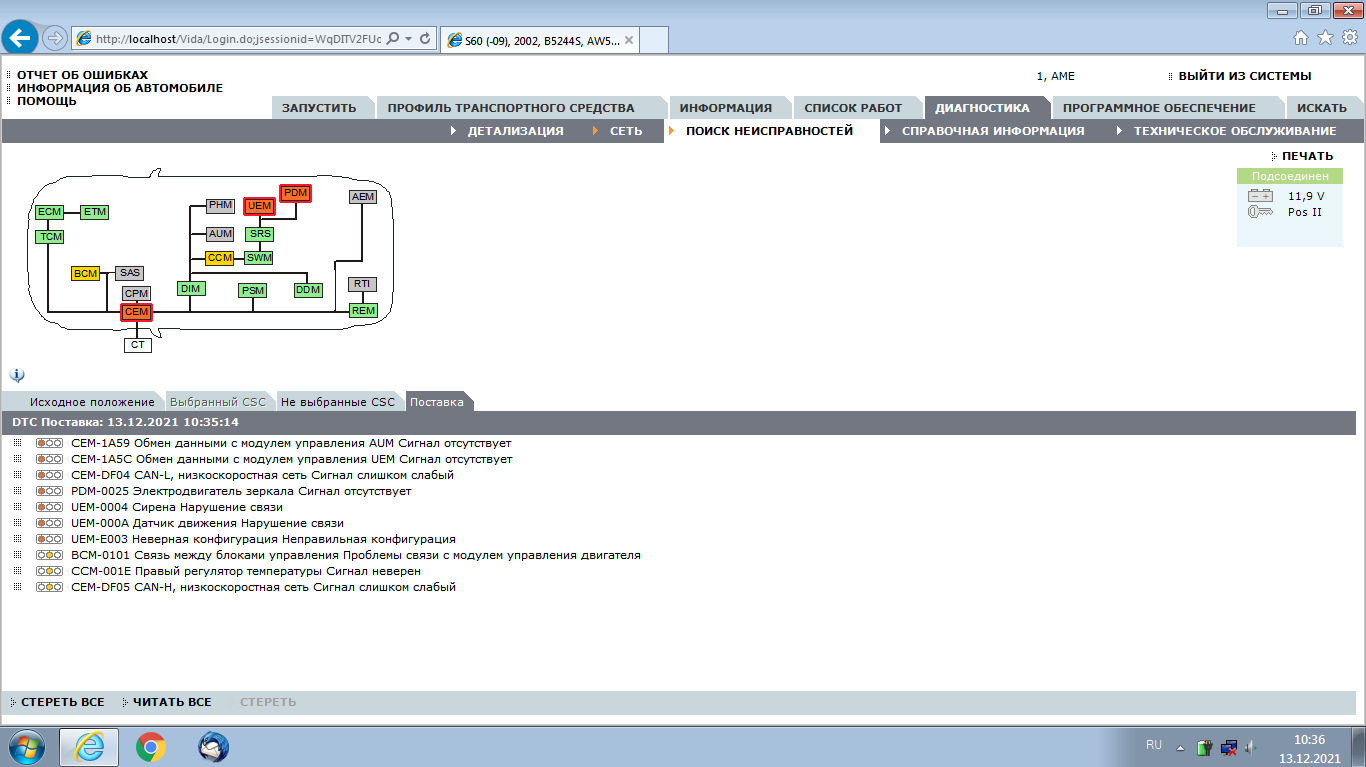This screenshot has width=1366, height=767.
Task: Launch Google Chrome from the taskbar
Action: click(151, 747)
